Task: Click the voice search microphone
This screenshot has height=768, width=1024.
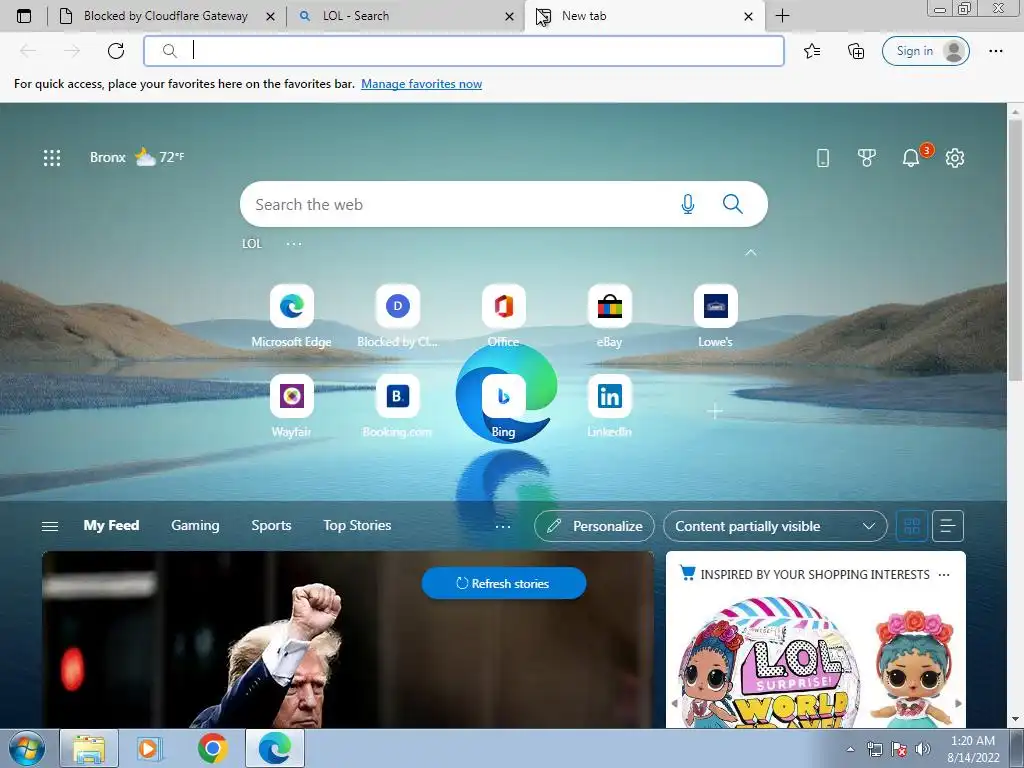Action: [688, 204]
